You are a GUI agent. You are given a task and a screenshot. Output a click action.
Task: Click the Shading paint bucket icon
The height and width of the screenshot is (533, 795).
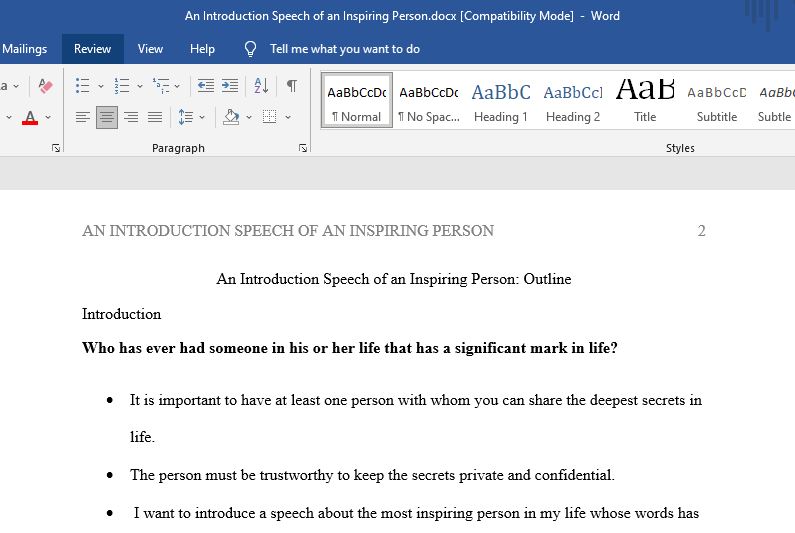231,117
